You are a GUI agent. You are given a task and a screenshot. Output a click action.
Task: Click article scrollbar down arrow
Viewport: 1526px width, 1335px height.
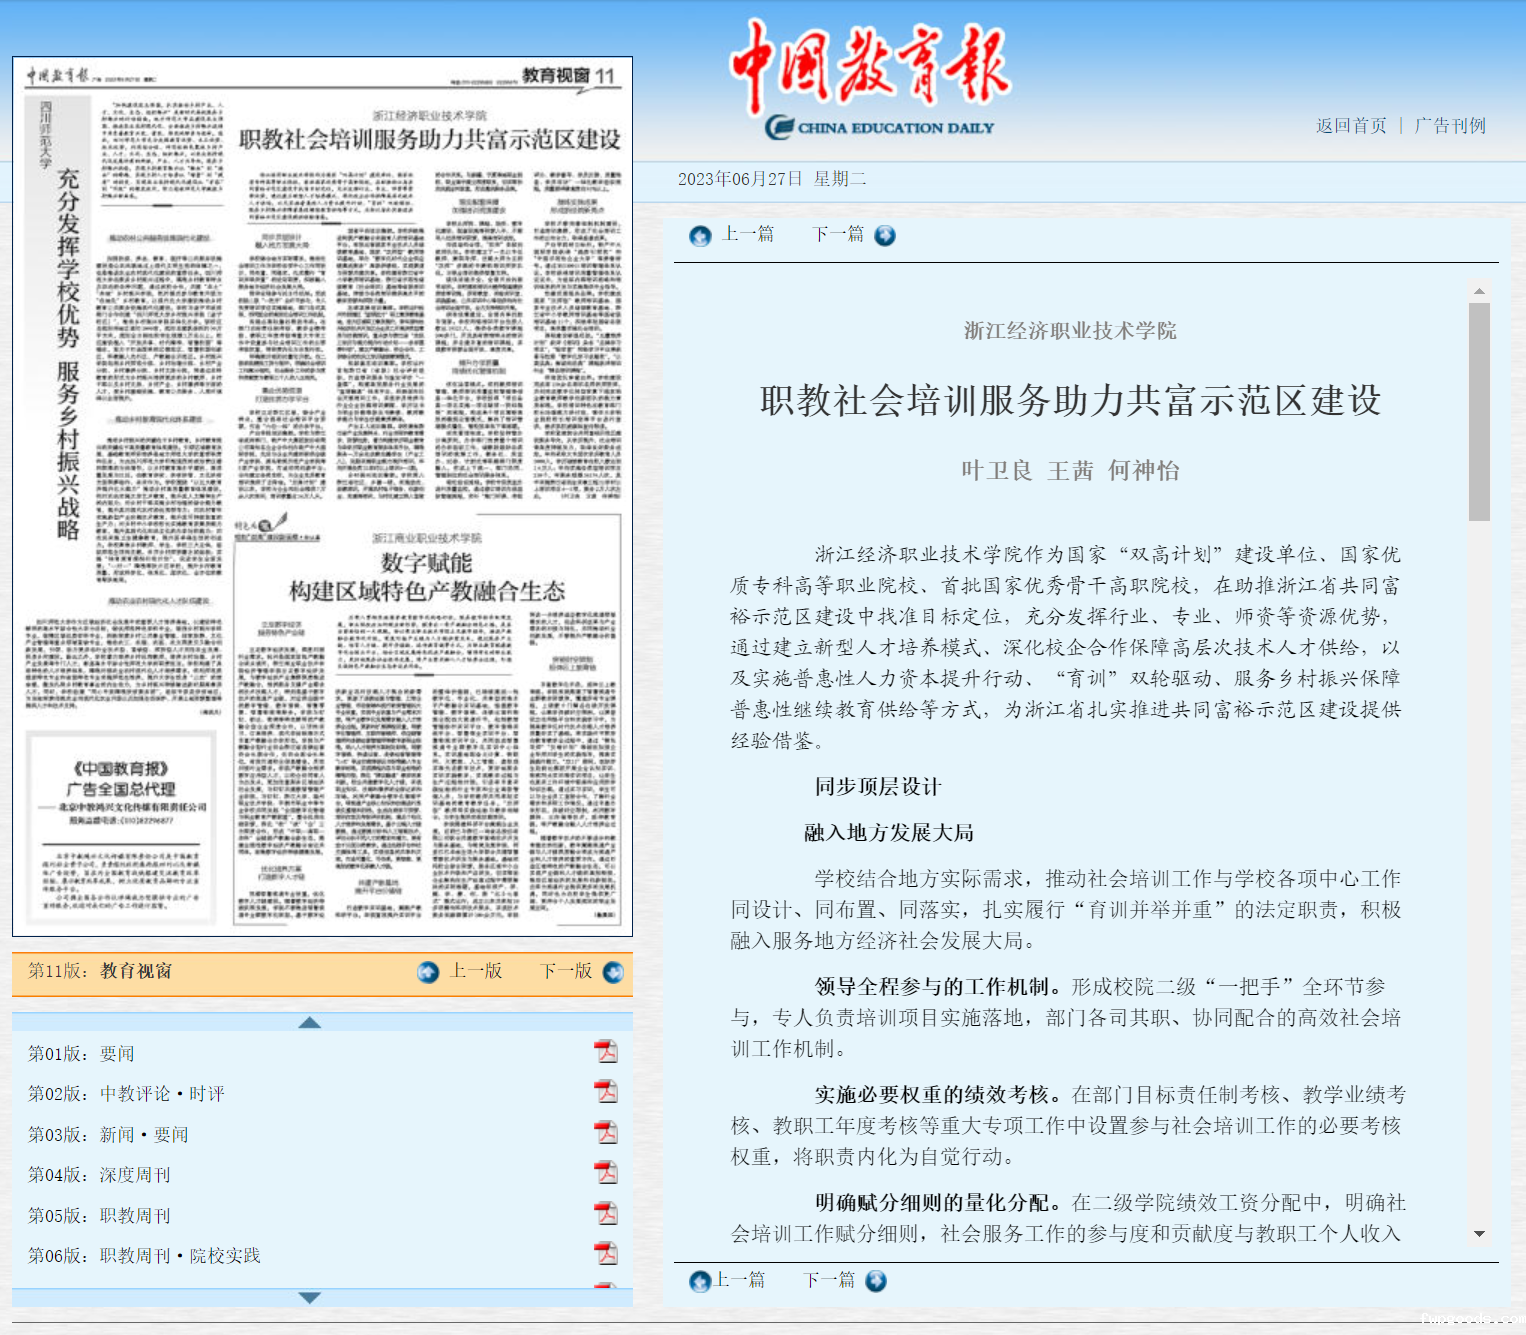(1479, 1234)
